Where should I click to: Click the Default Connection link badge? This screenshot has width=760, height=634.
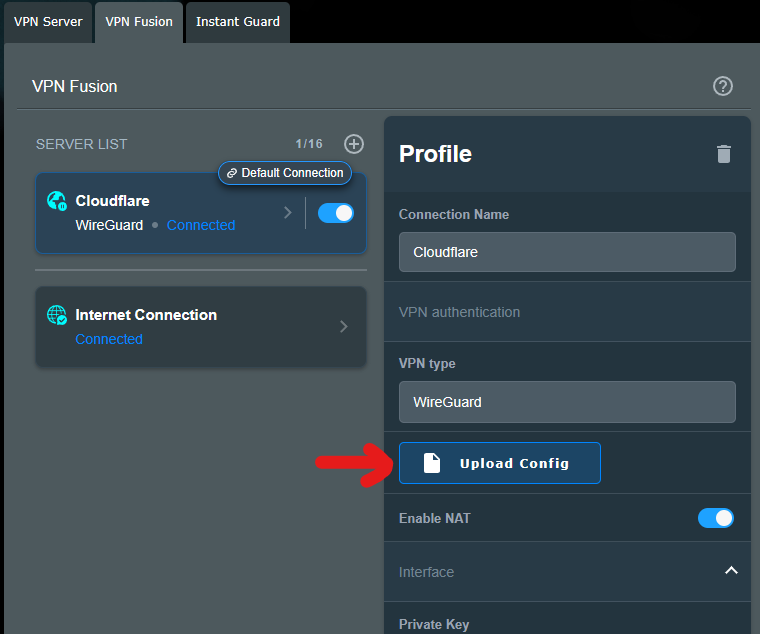tap(285, 173)
